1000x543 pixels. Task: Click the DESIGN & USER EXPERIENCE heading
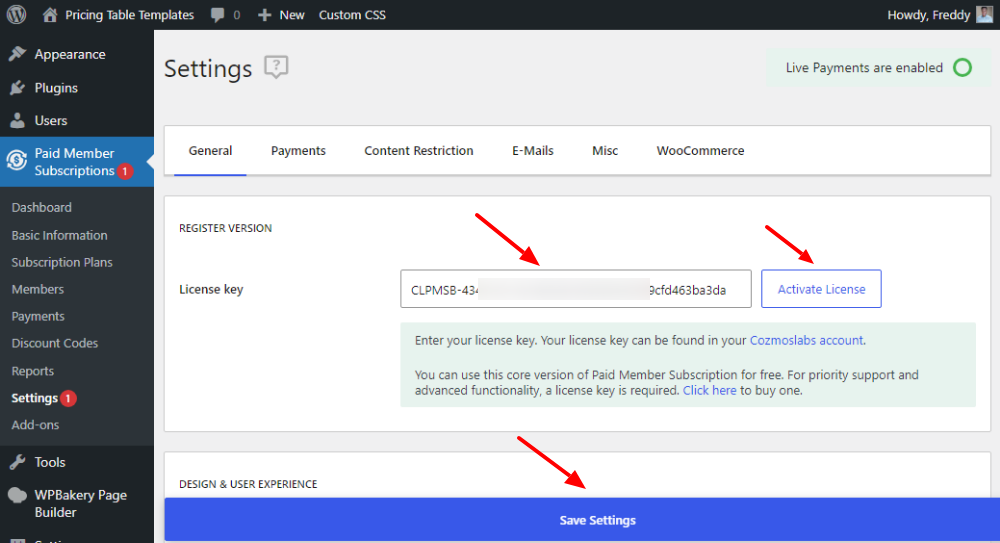(x=248, y=484)
